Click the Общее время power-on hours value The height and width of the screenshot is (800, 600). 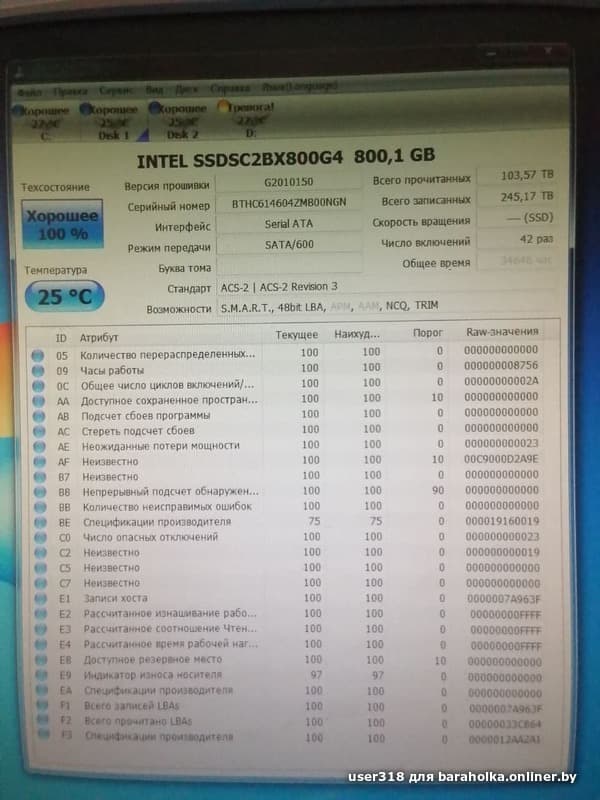click(x=517, y=260)
